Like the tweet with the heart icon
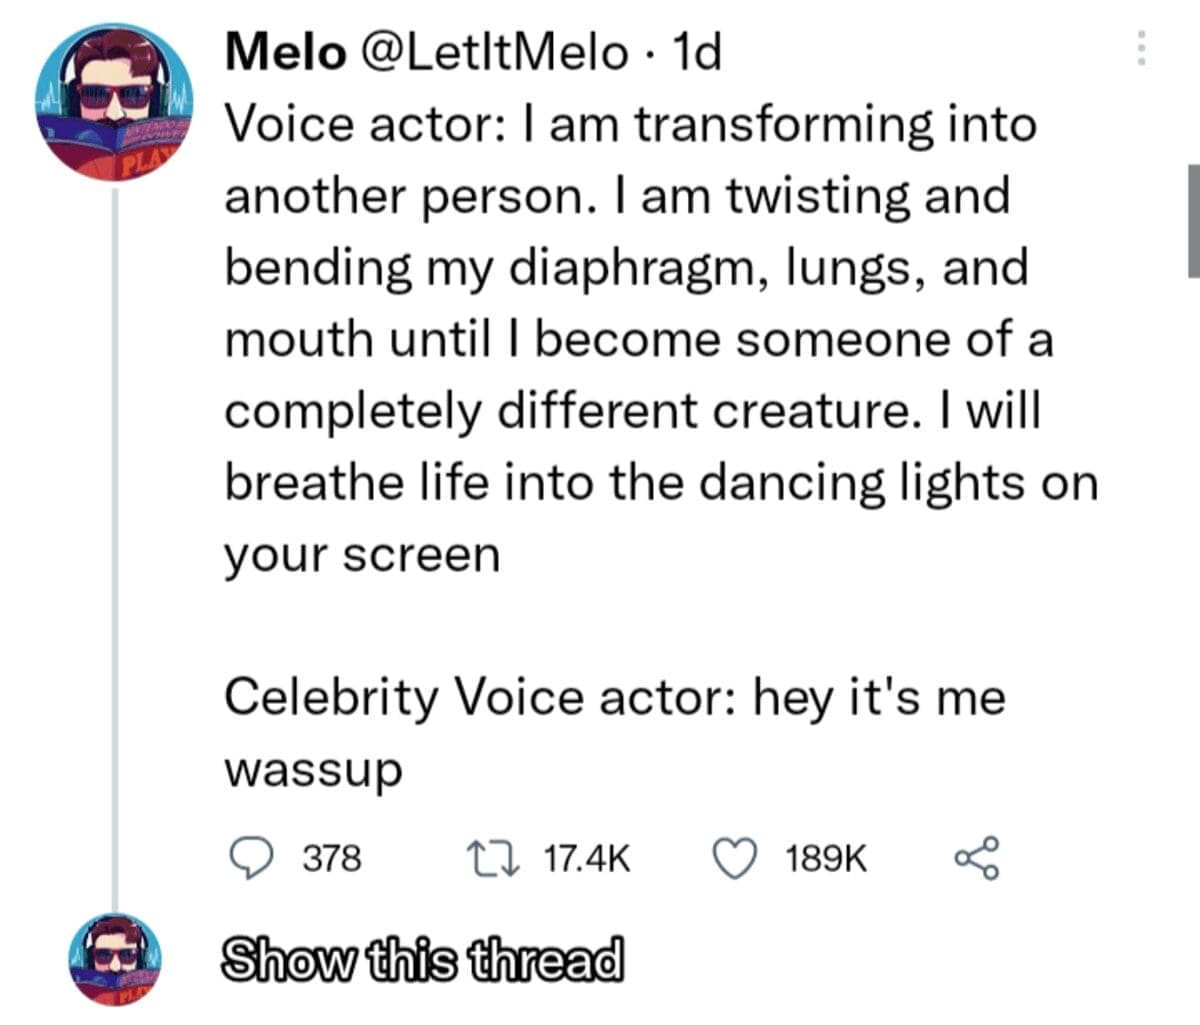1200x1025 pixels. click(735, 858)
